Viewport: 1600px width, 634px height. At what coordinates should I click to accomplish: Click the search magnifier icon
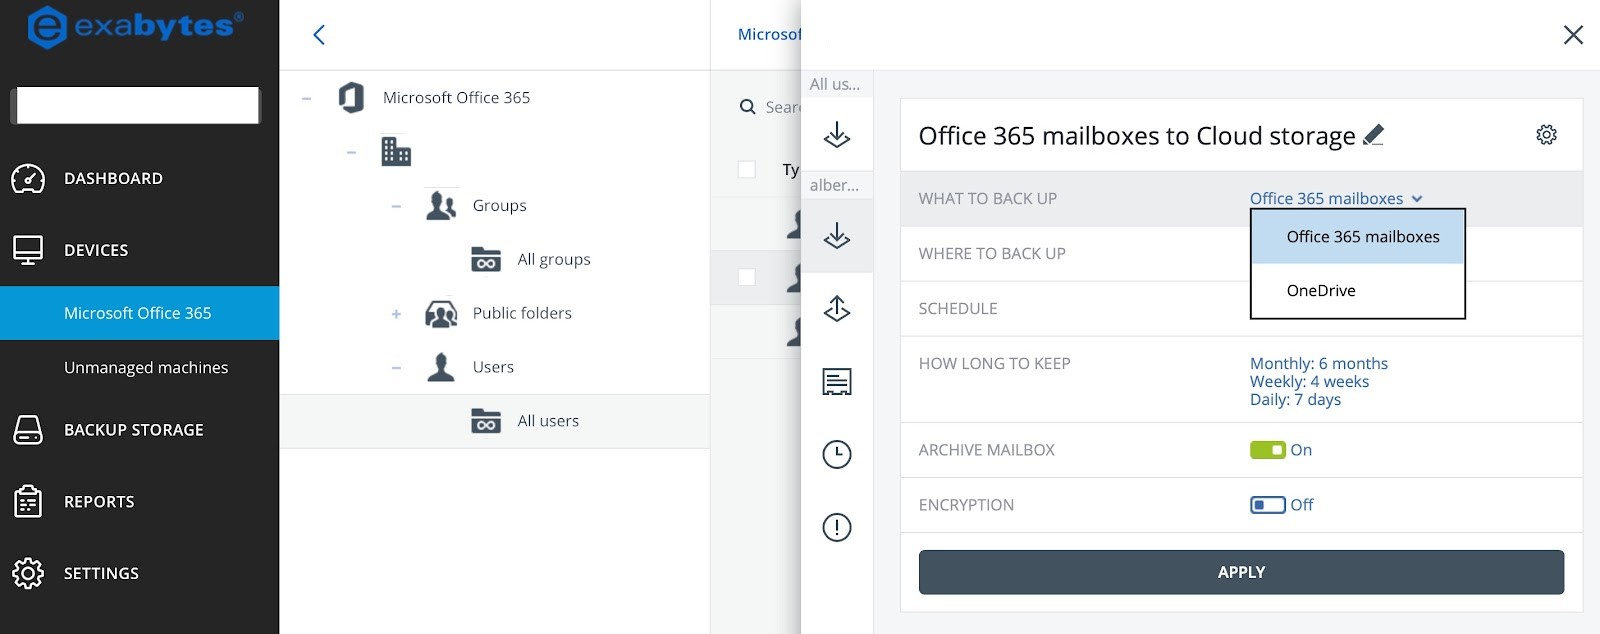point(747,107)
